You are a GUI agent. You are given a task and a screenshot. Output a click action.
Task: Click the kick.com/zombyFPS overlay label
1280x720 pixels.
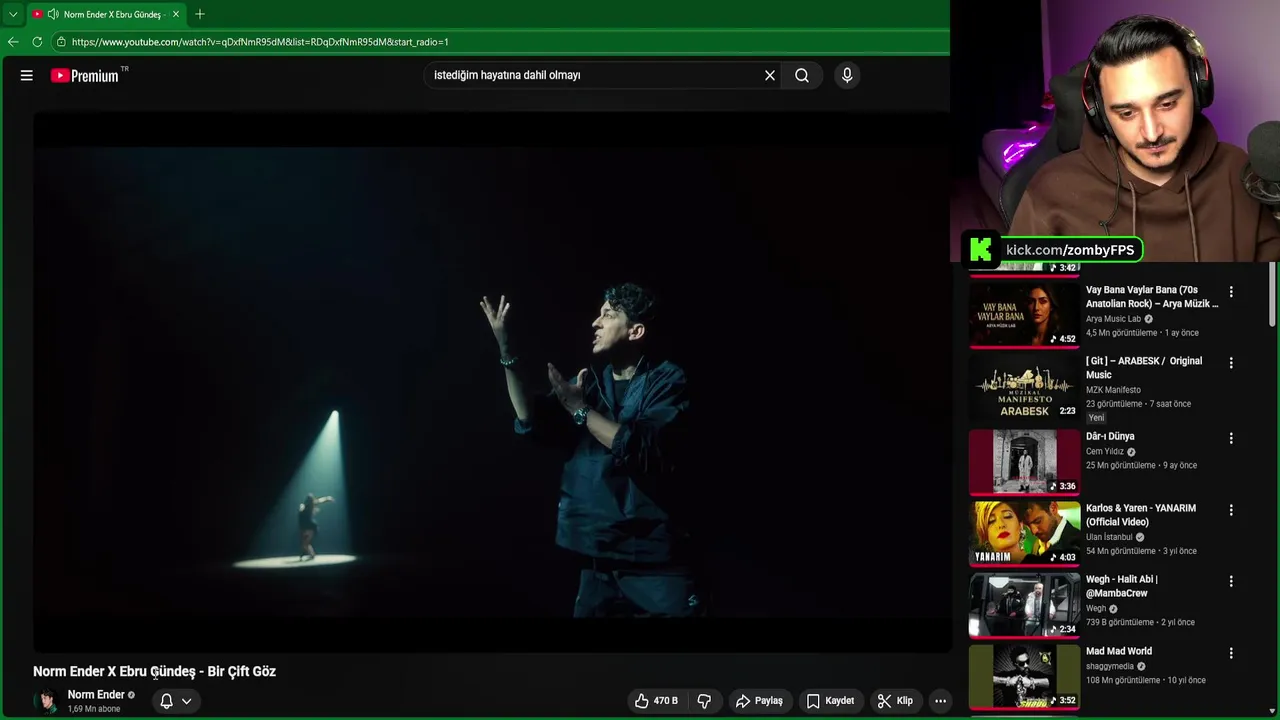click(1070, 250)
